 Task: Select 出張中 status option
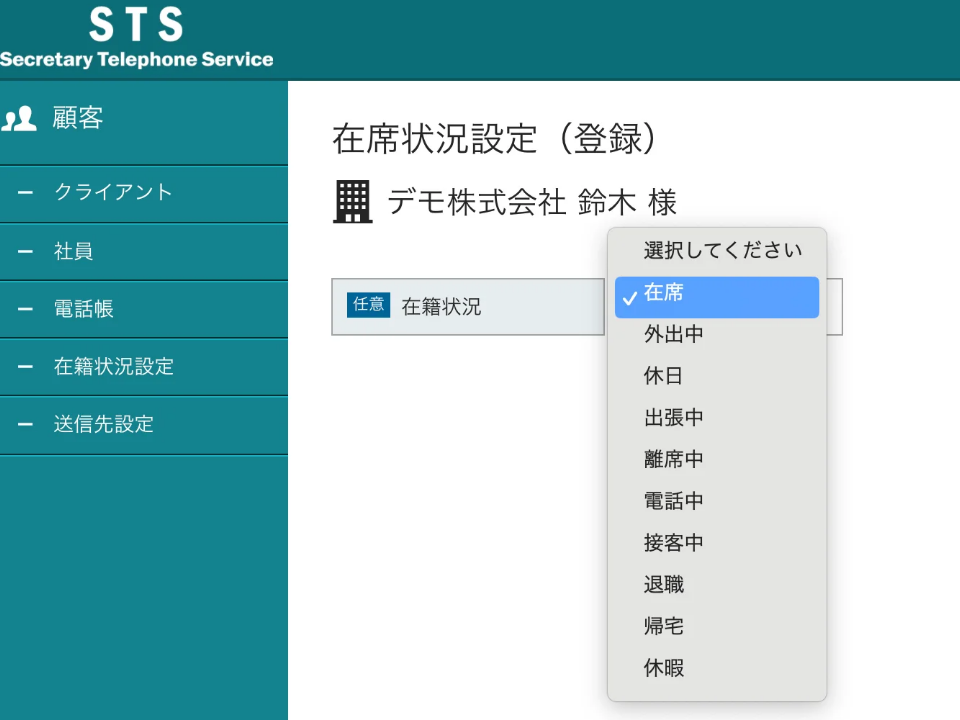click(674, 418)
